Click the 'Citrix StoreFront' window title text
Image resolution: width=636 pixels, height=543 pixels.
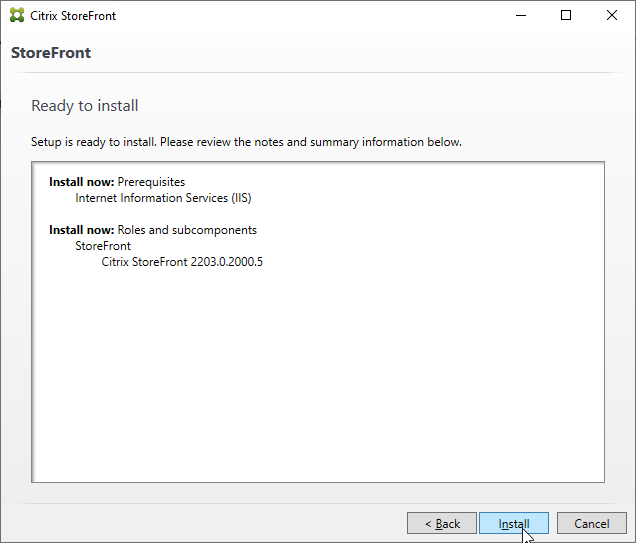(x=73, y=16)
